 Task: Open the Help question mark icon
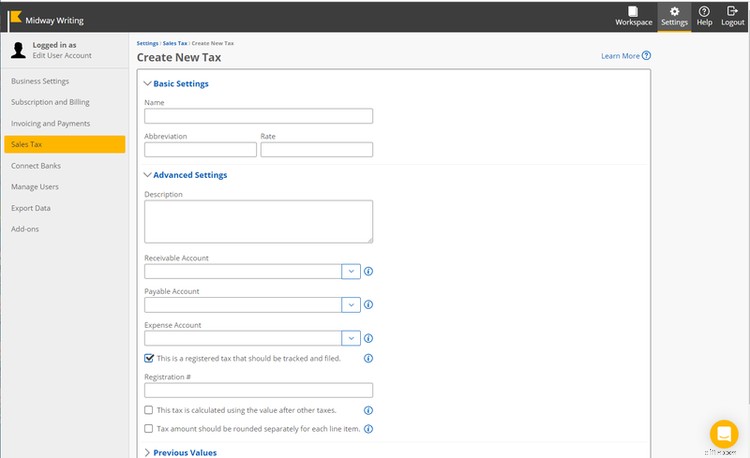point(704,11)
